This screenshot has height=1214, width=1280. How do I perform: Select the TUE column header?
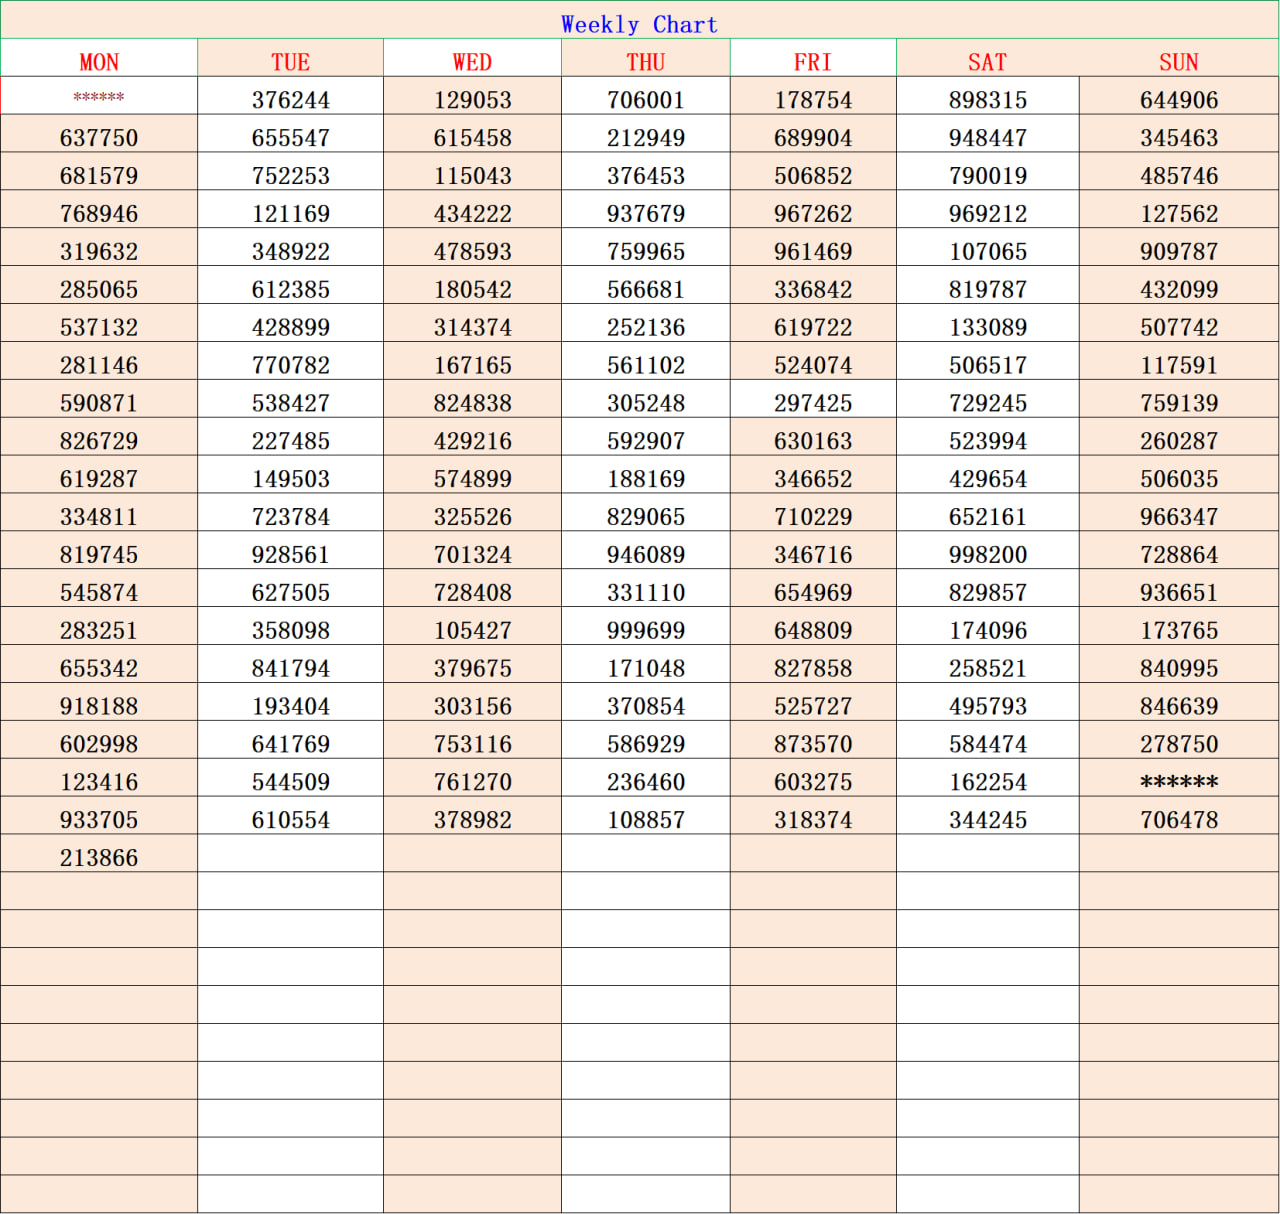pyautogui.click(x=289, y=61)
